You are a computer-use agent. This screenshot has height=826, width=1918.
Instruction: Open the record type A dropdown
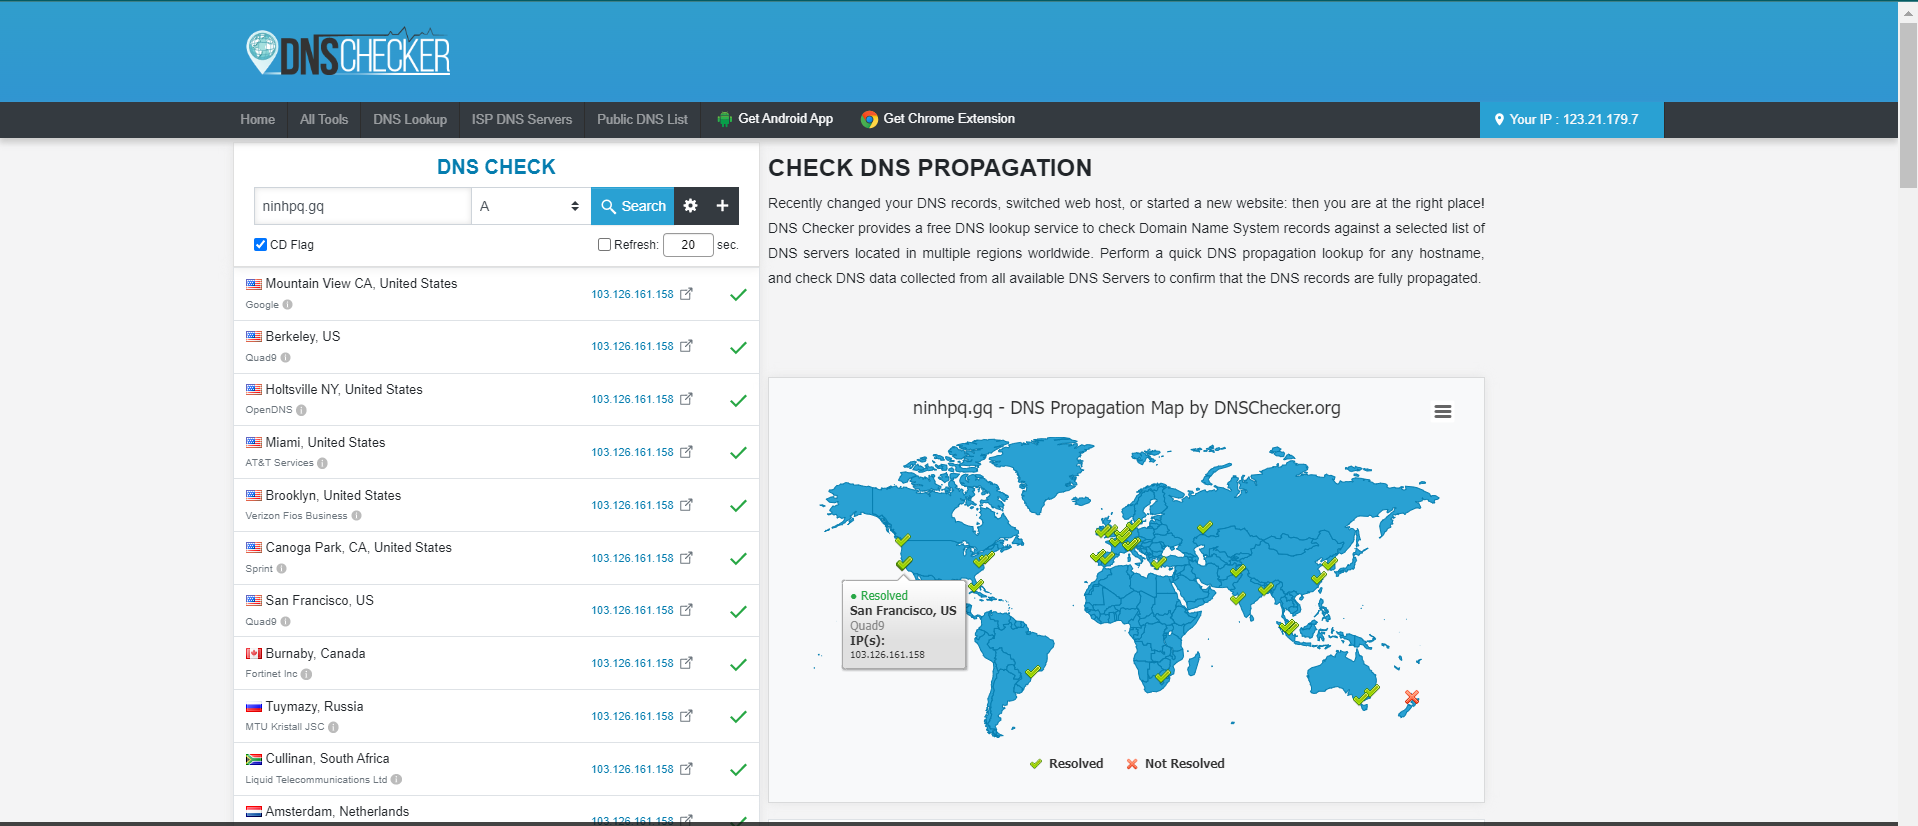[x=531, y=206]
